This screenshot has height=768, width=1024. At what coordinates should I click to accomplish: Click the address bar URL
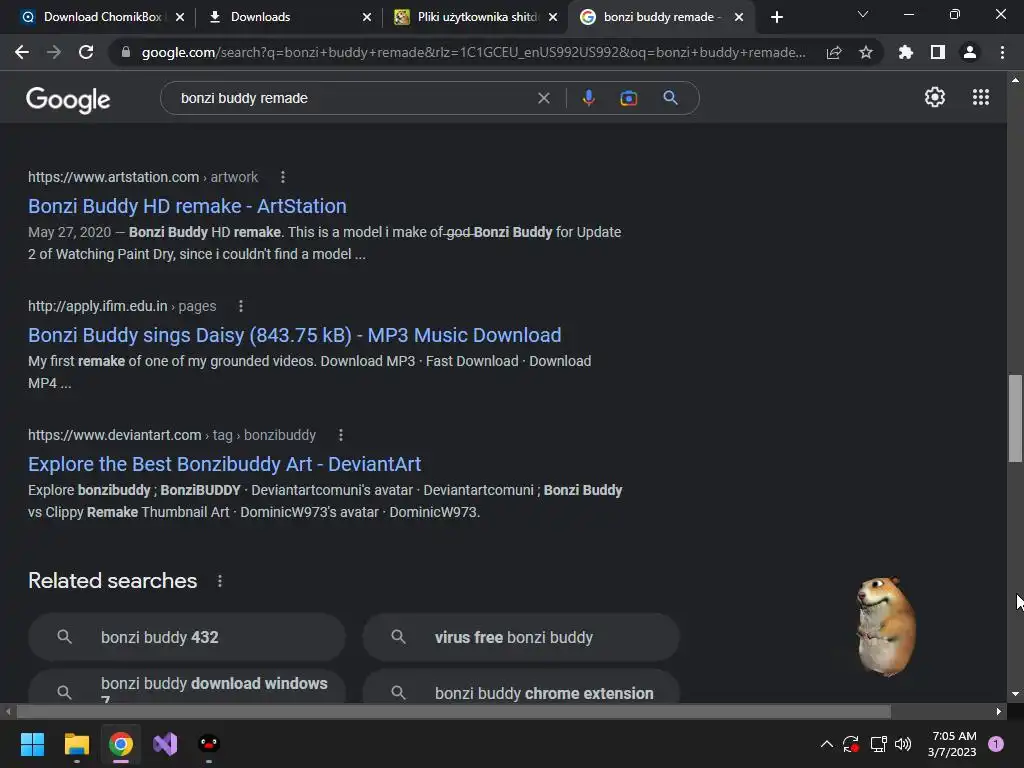tap(473, 52)
